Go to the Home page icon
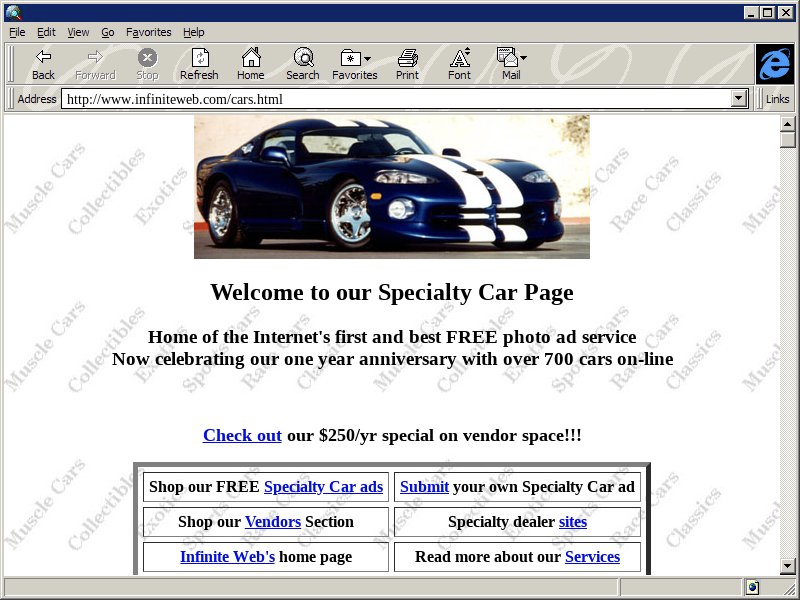This screenshot has width=800, height=600. click(250, 58)
